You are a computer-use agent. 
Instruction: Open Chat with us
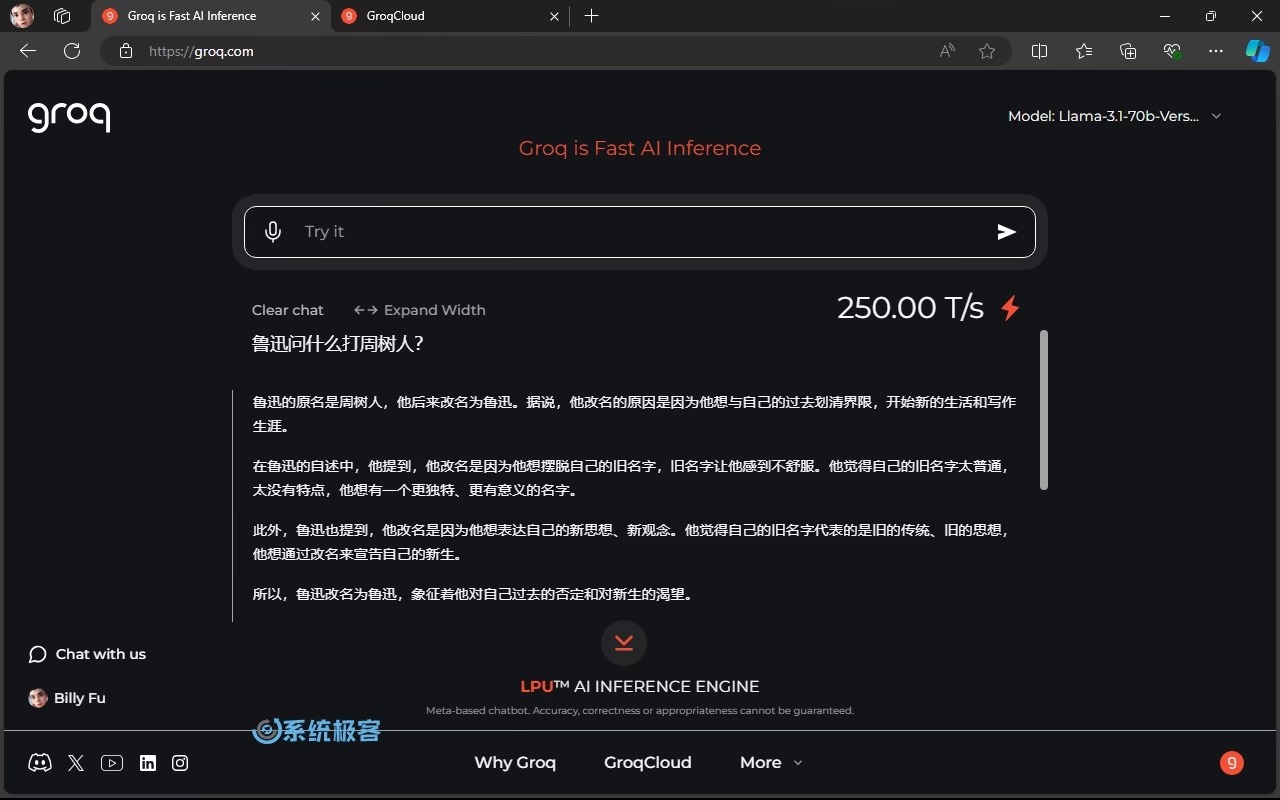(x=87, y=654)
